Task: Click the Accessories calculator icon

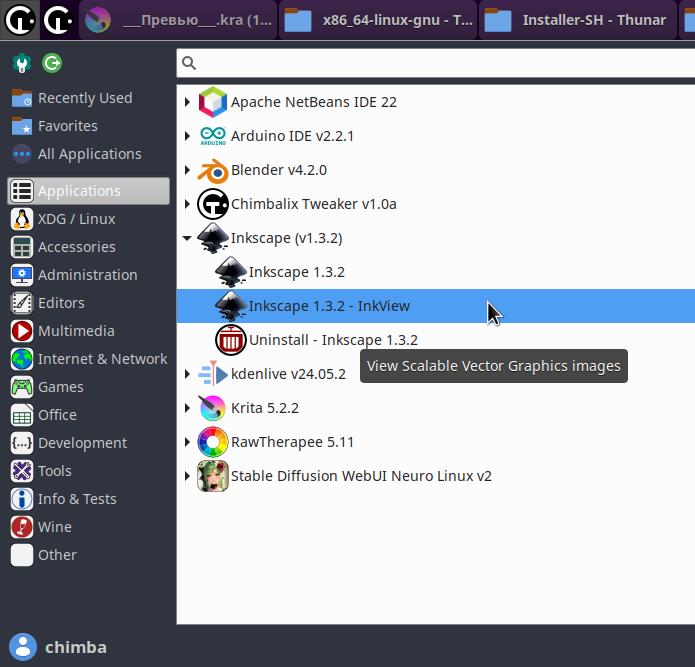Action: click(22, 247)
